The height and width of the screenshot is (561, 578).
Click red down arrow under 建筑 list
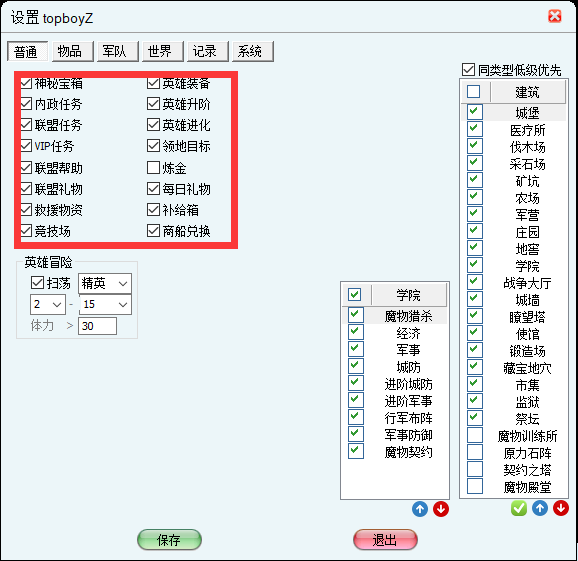click(561, 508)
